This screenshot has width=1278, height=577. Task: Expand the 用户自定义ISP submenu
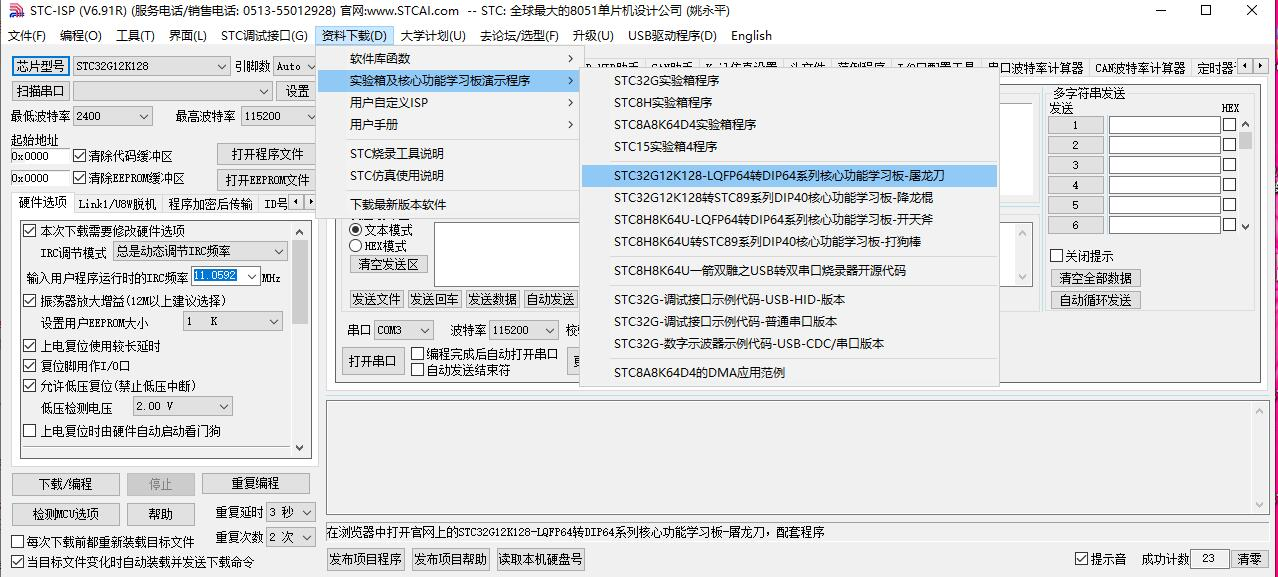[x=448, y=103]
